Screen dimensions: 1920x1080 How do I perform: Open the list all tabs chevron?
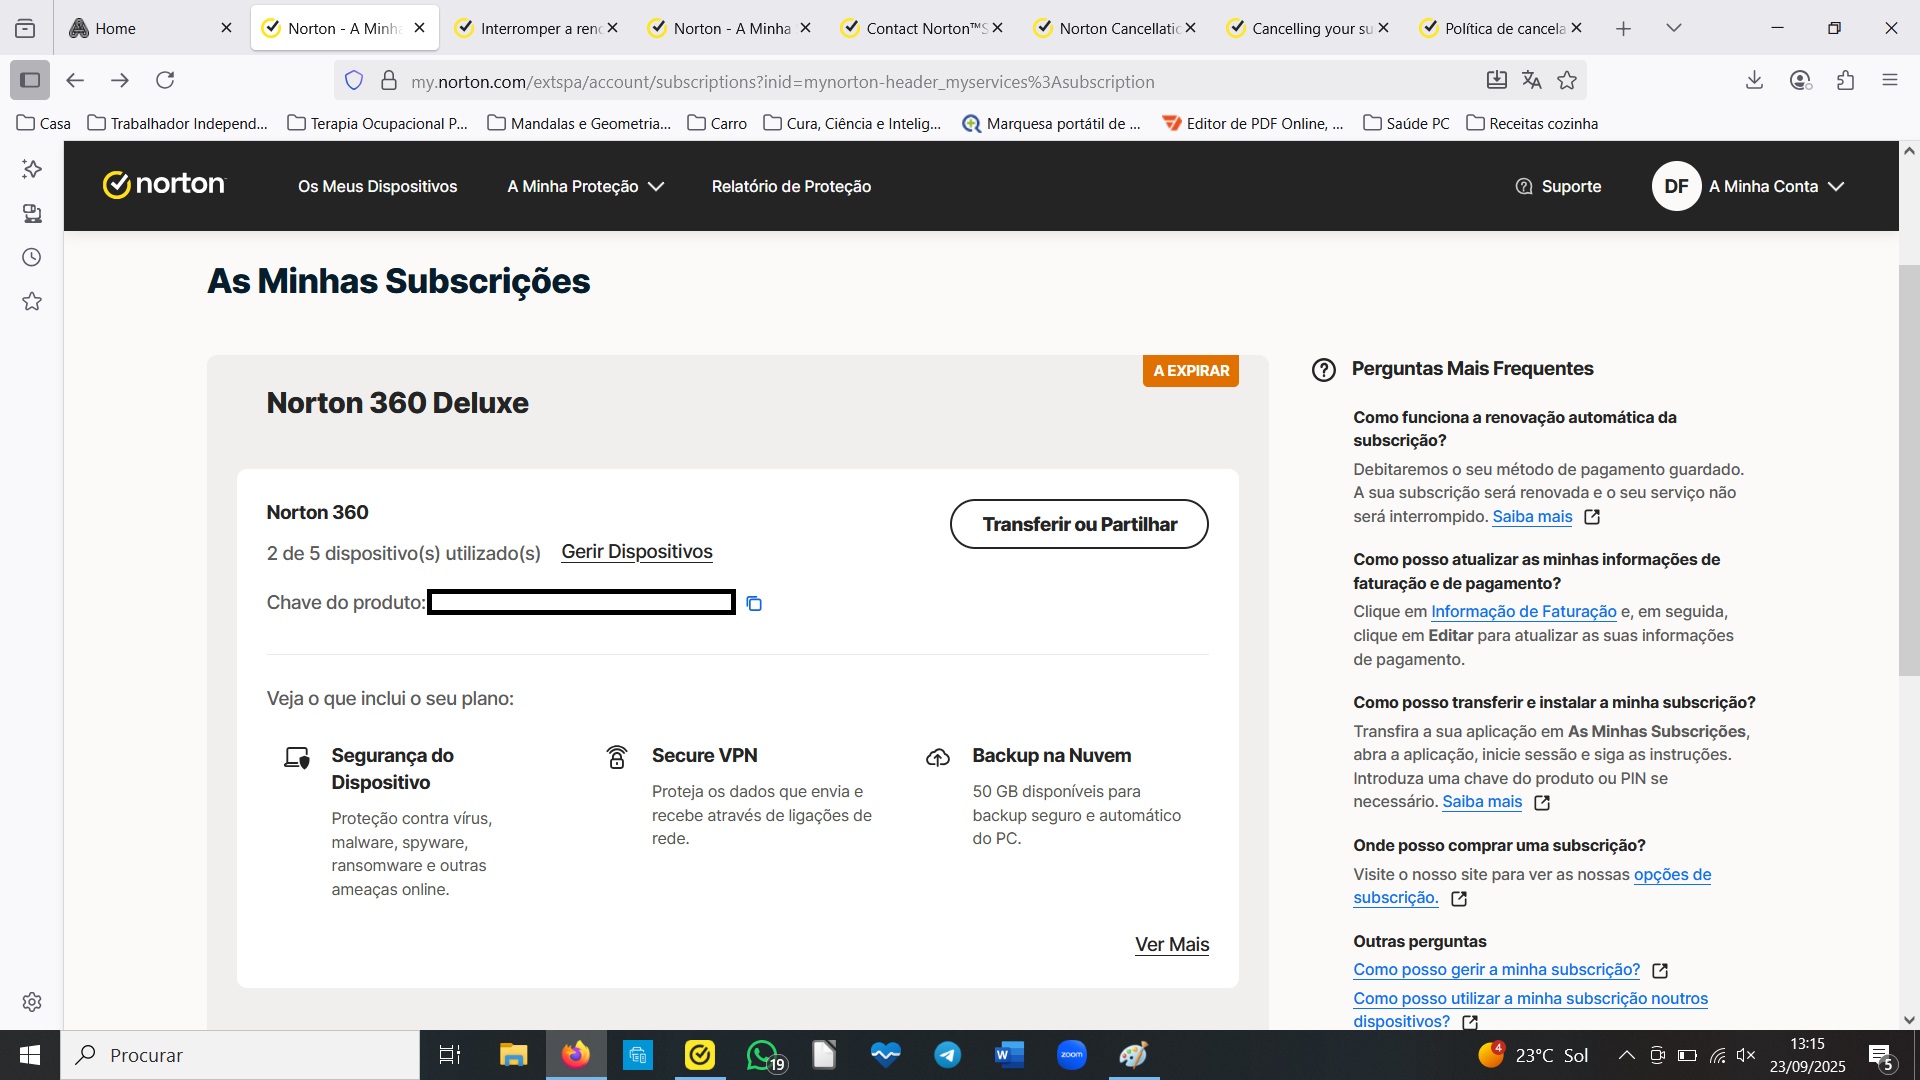[x=1674, y=28]
